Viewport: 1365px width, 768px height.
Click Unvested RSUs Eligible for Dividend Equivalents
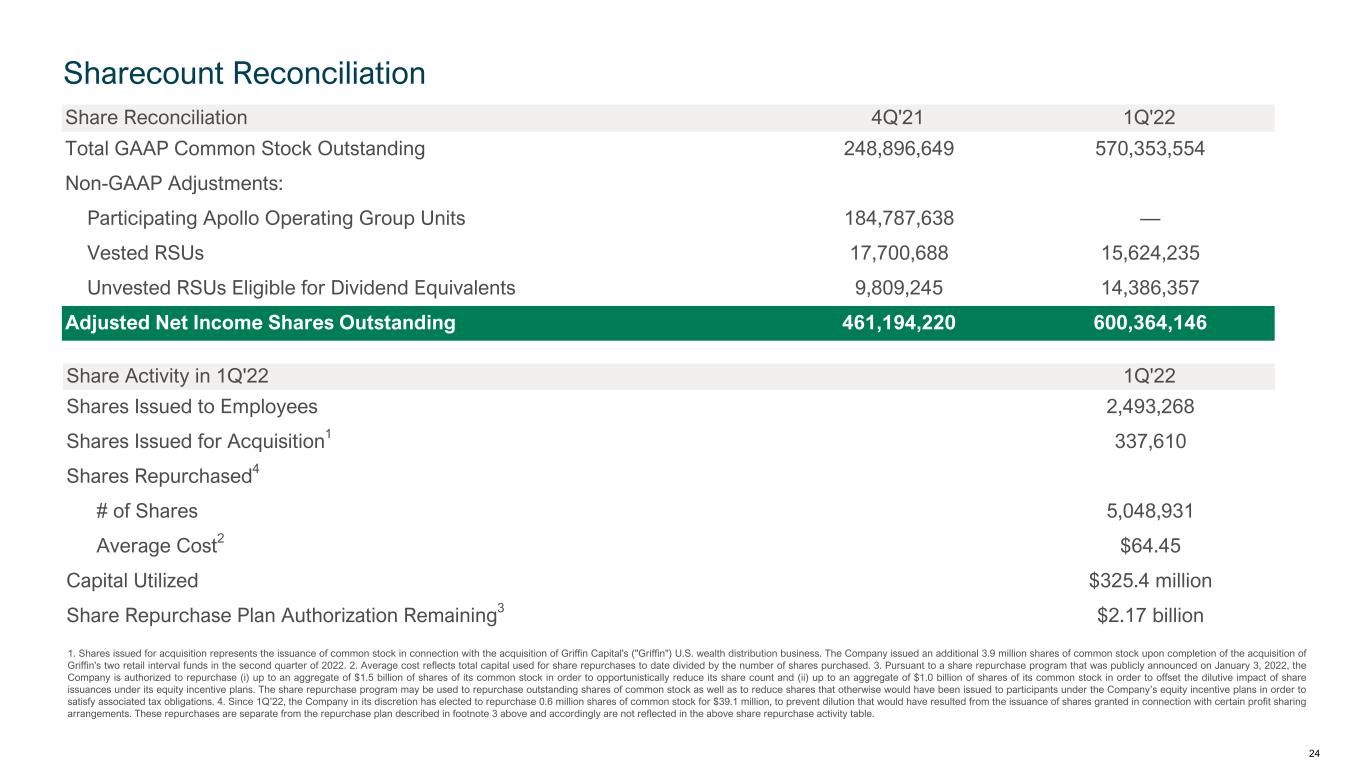click(x=302, y=289)
